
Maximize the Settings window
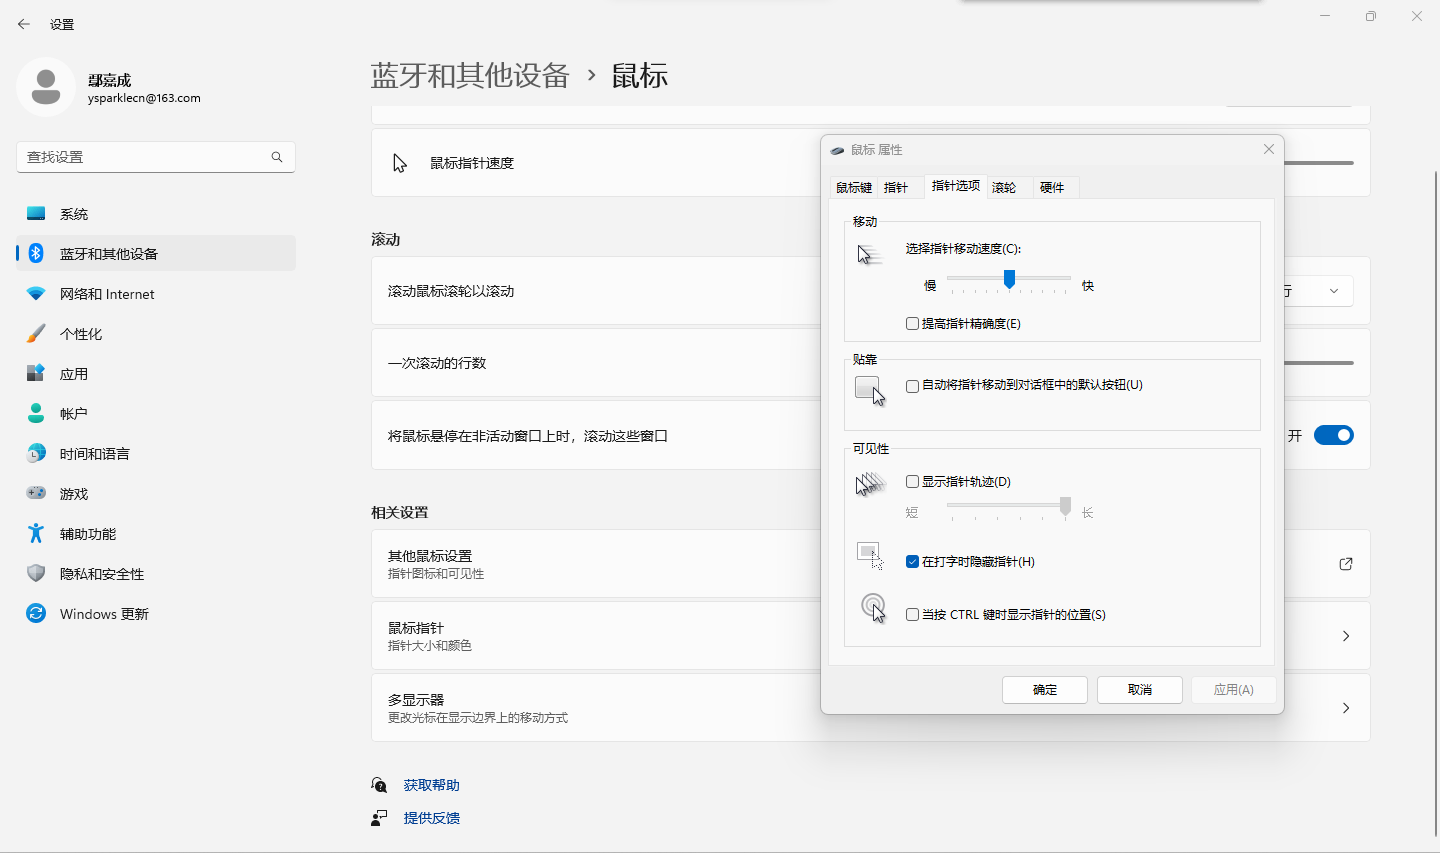pos(1371,16)
